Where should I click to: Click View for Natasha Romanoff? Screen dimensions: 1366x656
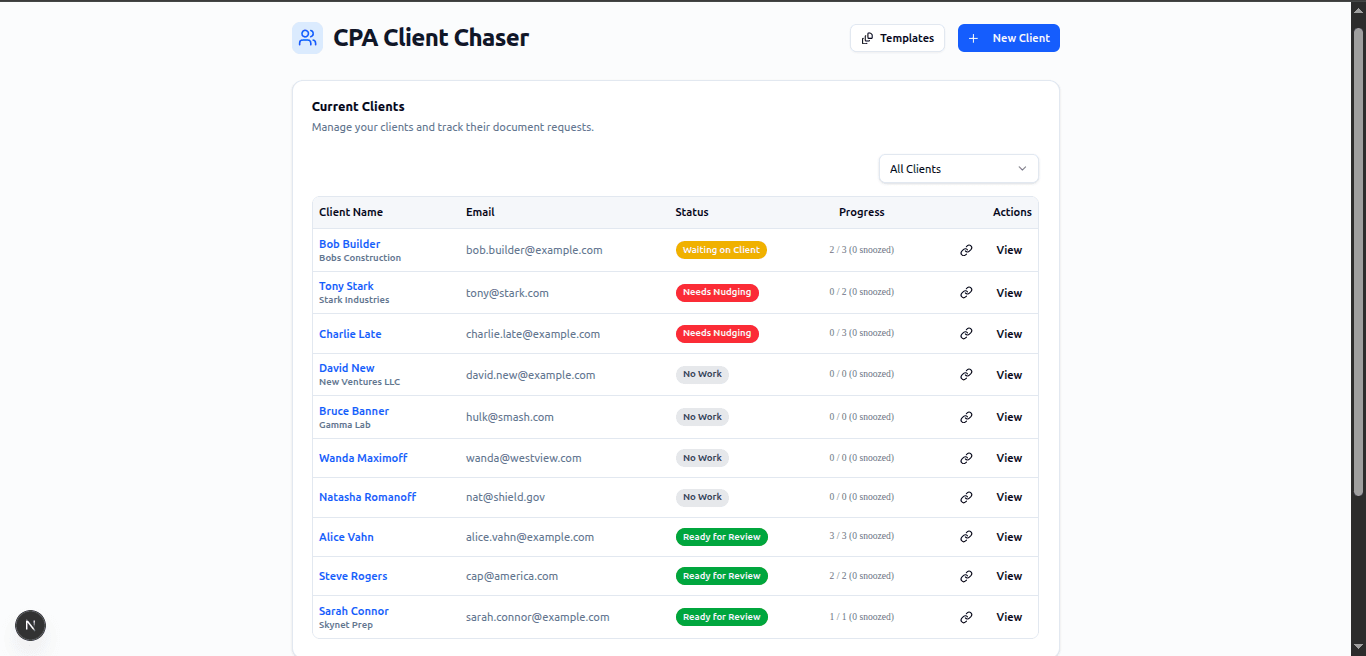(x=1008, y=497)
